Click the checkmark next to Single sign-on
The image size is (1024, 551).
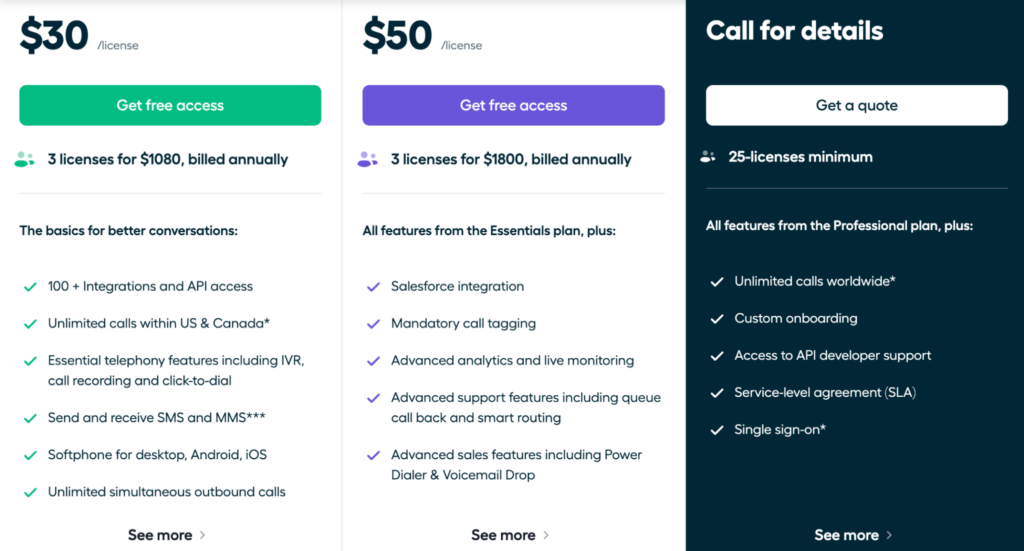(717, 430)
